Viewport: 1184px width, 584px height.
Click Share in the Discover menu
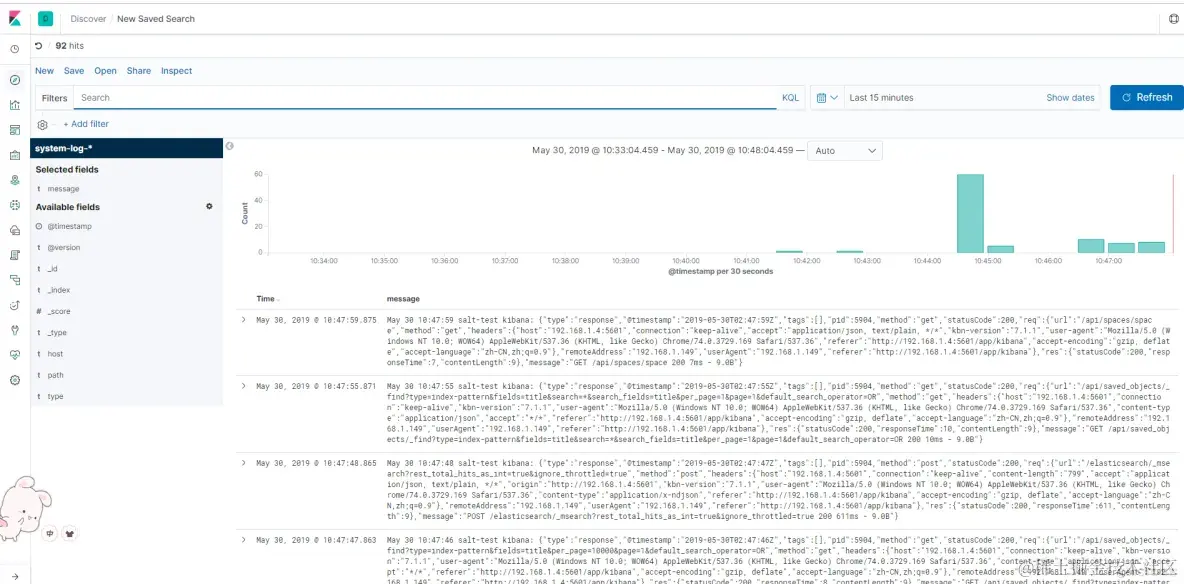click(139, 71)
